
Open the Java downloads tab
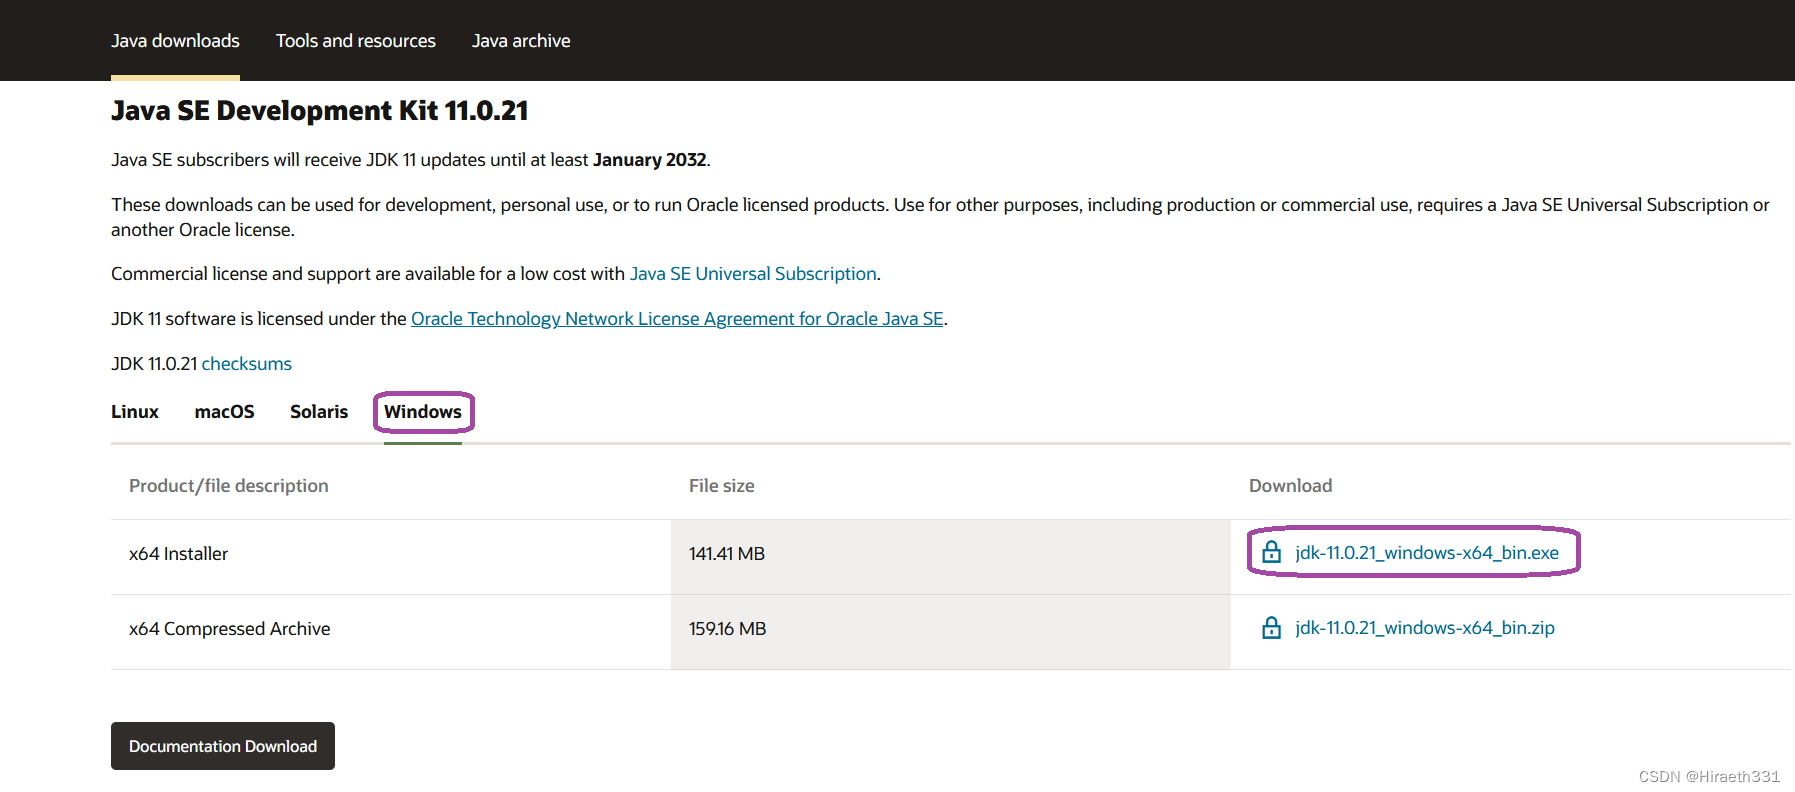[x=175, y=41]
